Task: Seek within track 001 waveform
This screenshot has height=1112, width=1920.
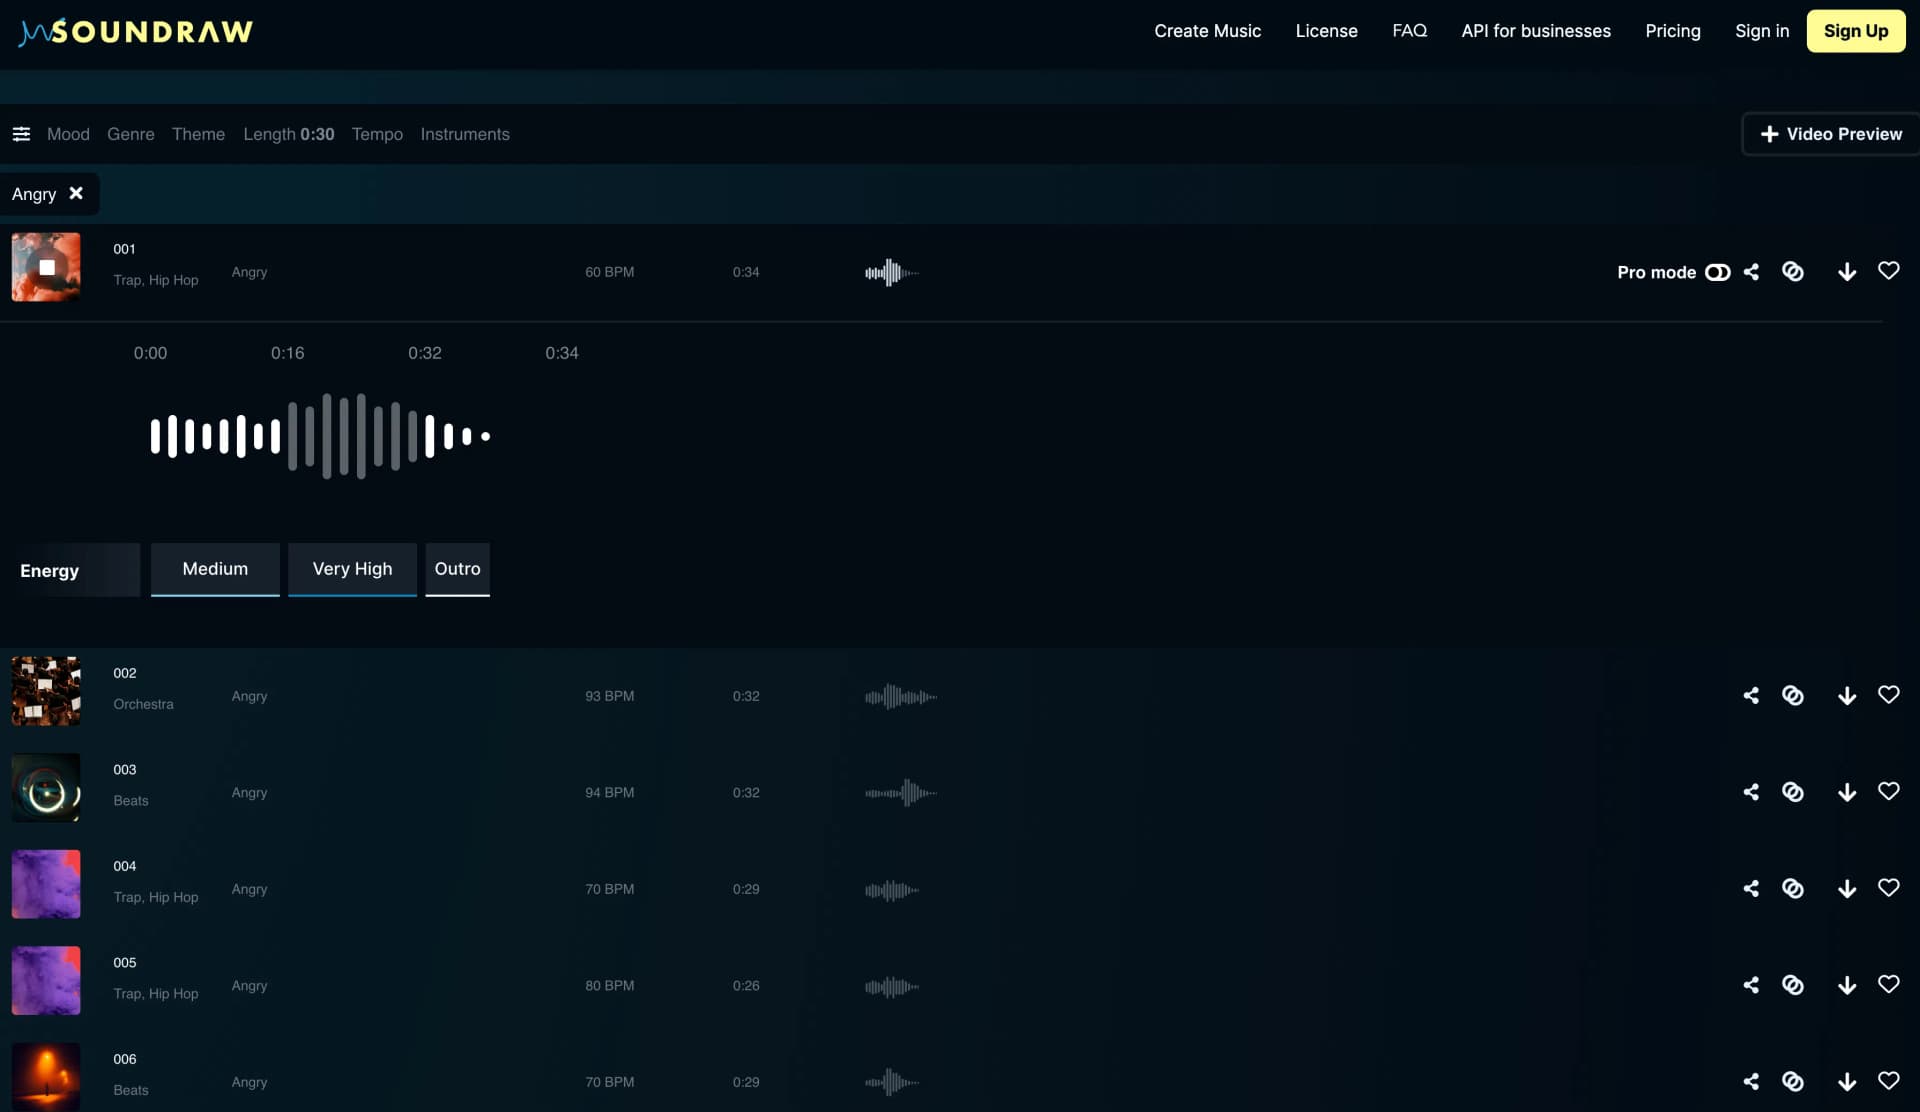Action: pos(320,435)
